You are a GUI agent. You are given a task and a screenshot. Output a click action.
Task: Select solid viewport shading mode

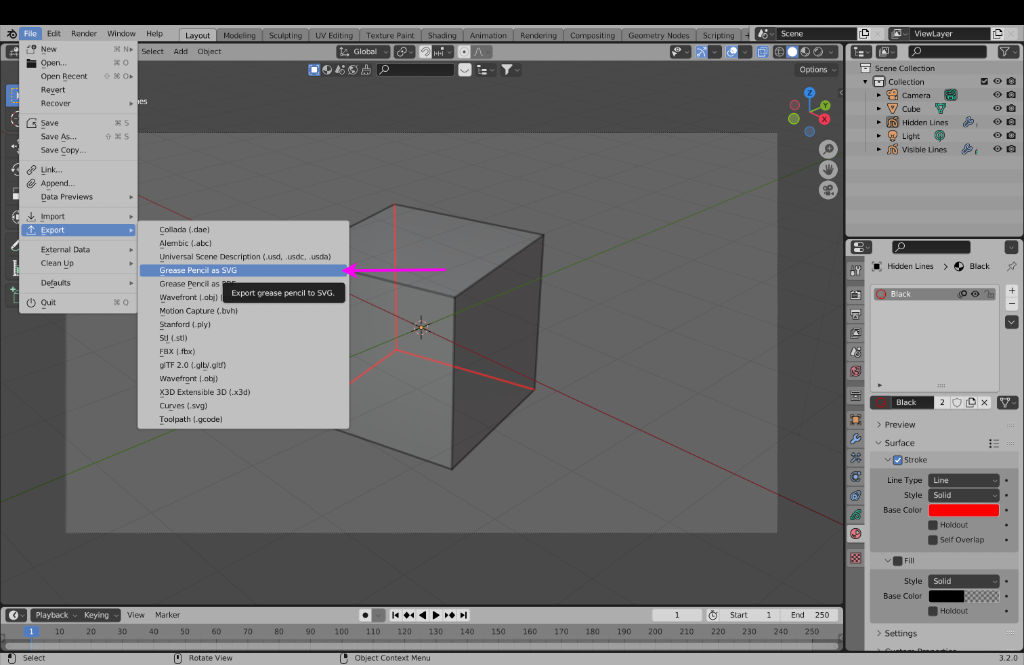pyautogui.click(x=792, y=52)
